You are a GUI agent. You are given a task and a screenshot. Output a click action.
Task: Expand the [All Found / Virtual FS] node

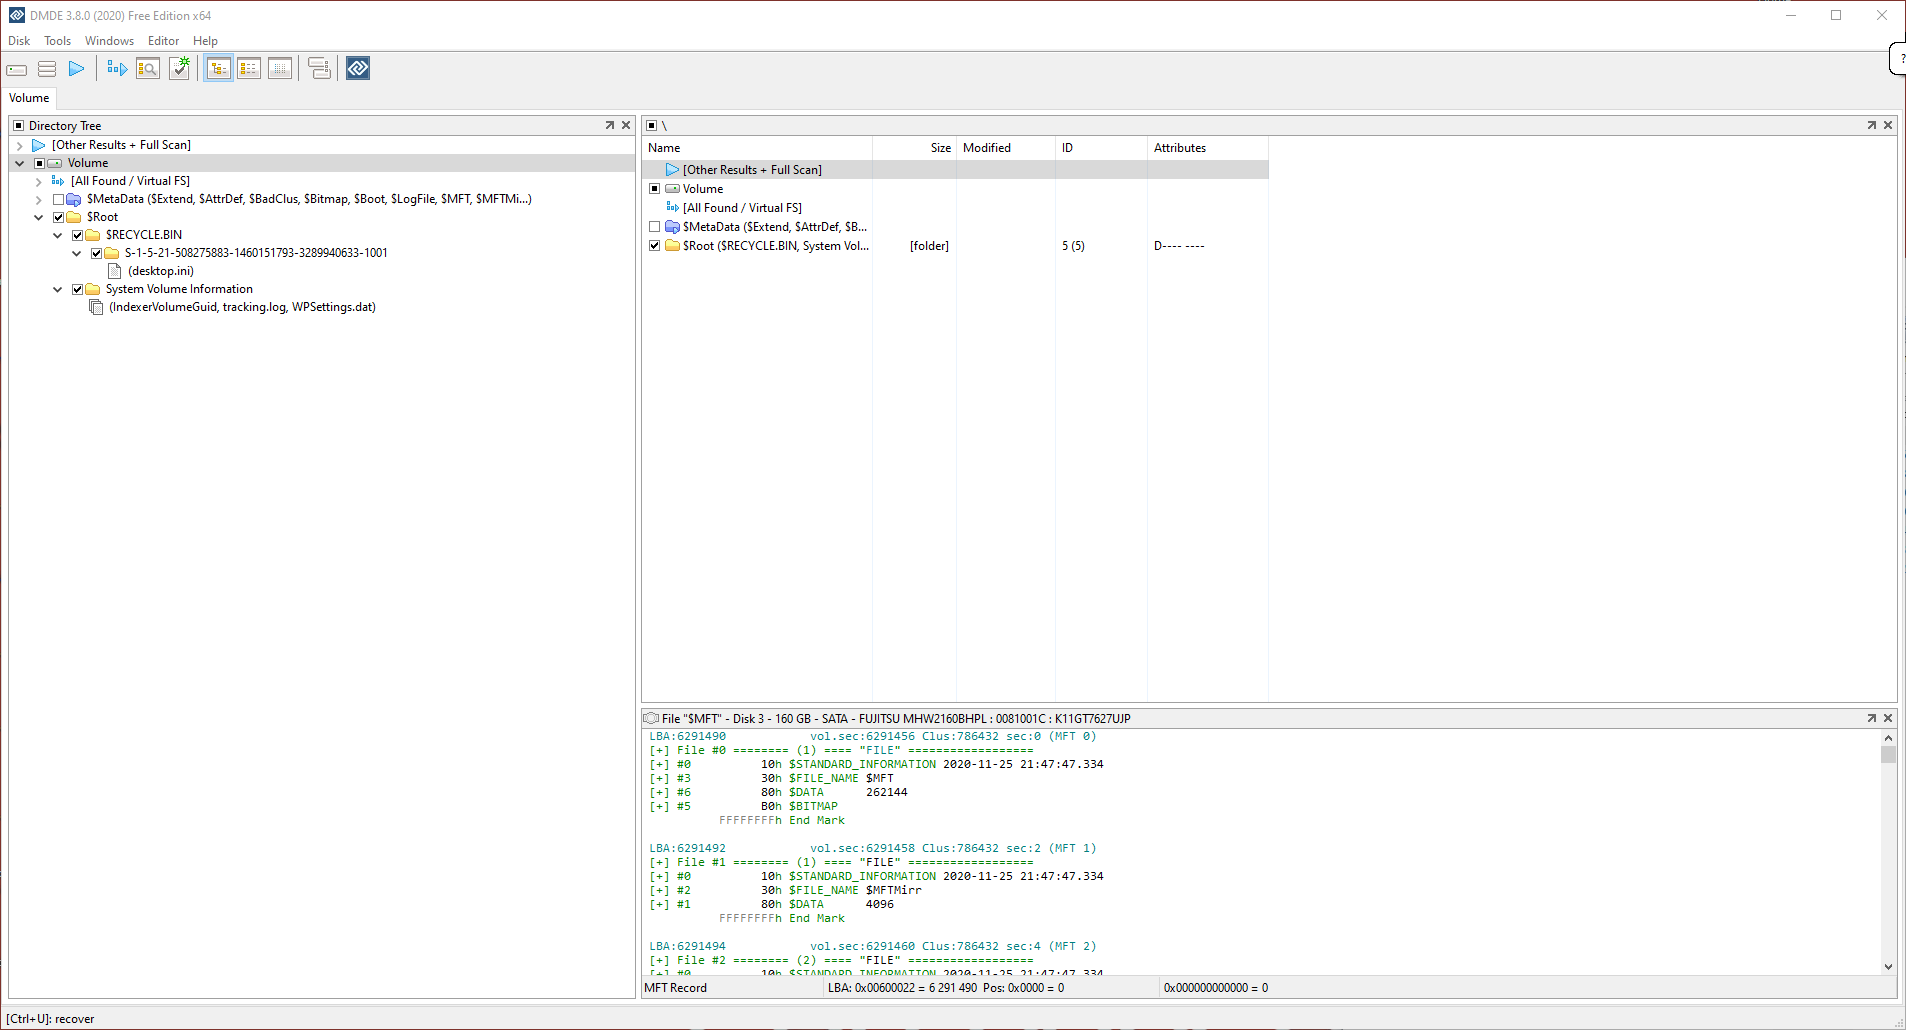39,182
